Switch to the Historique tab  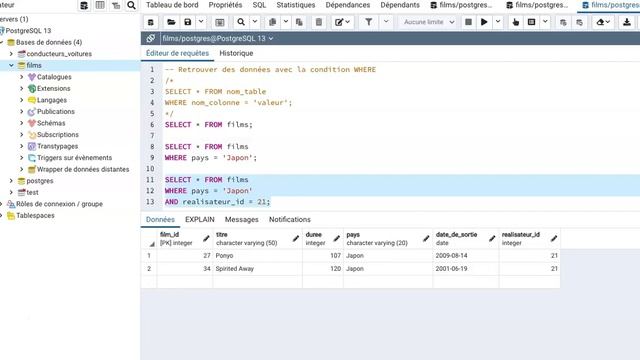(236, 53)
